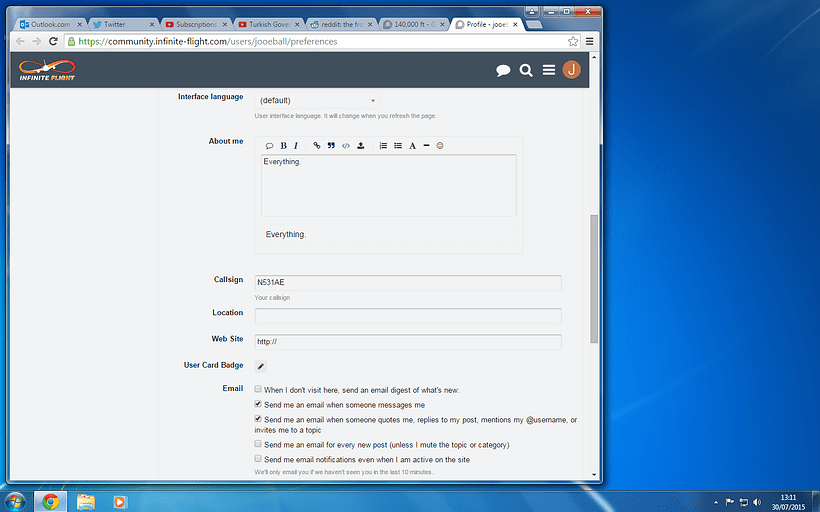Insert a numbered list in About me

383,145
